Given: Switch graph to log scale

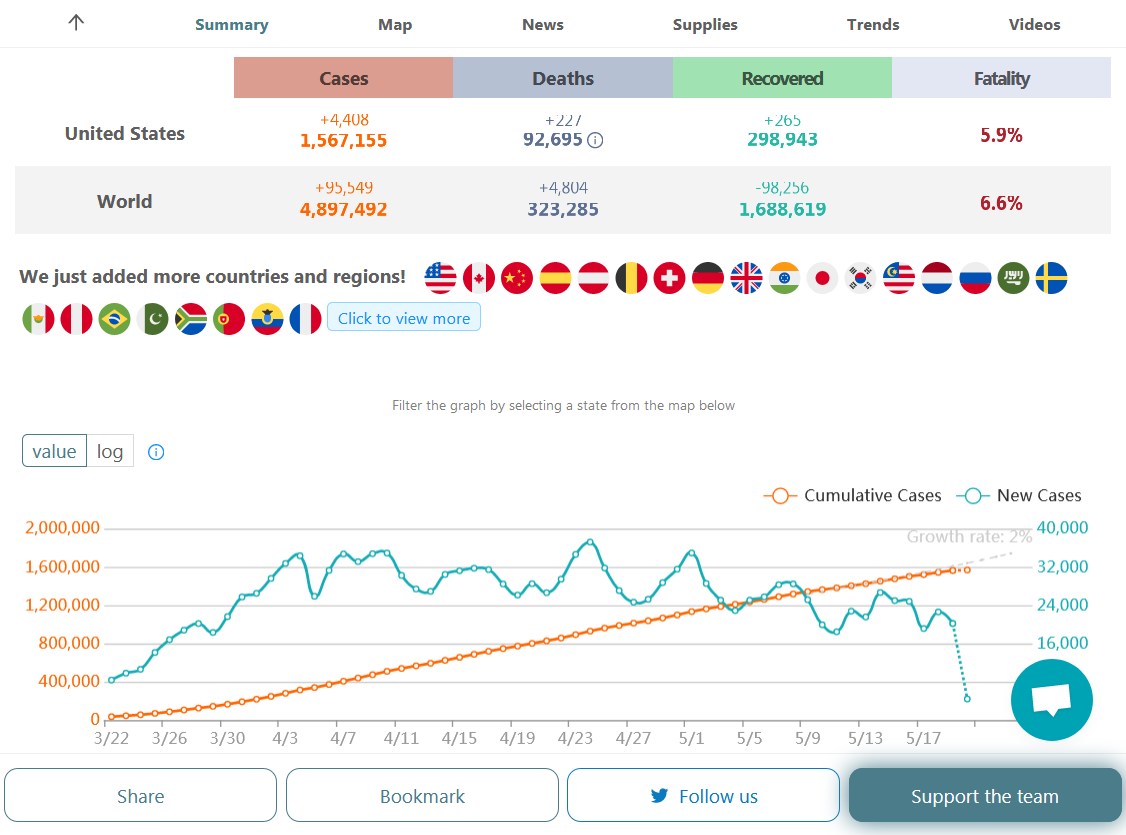Looking at the screenshot, I should coord(110,451).
